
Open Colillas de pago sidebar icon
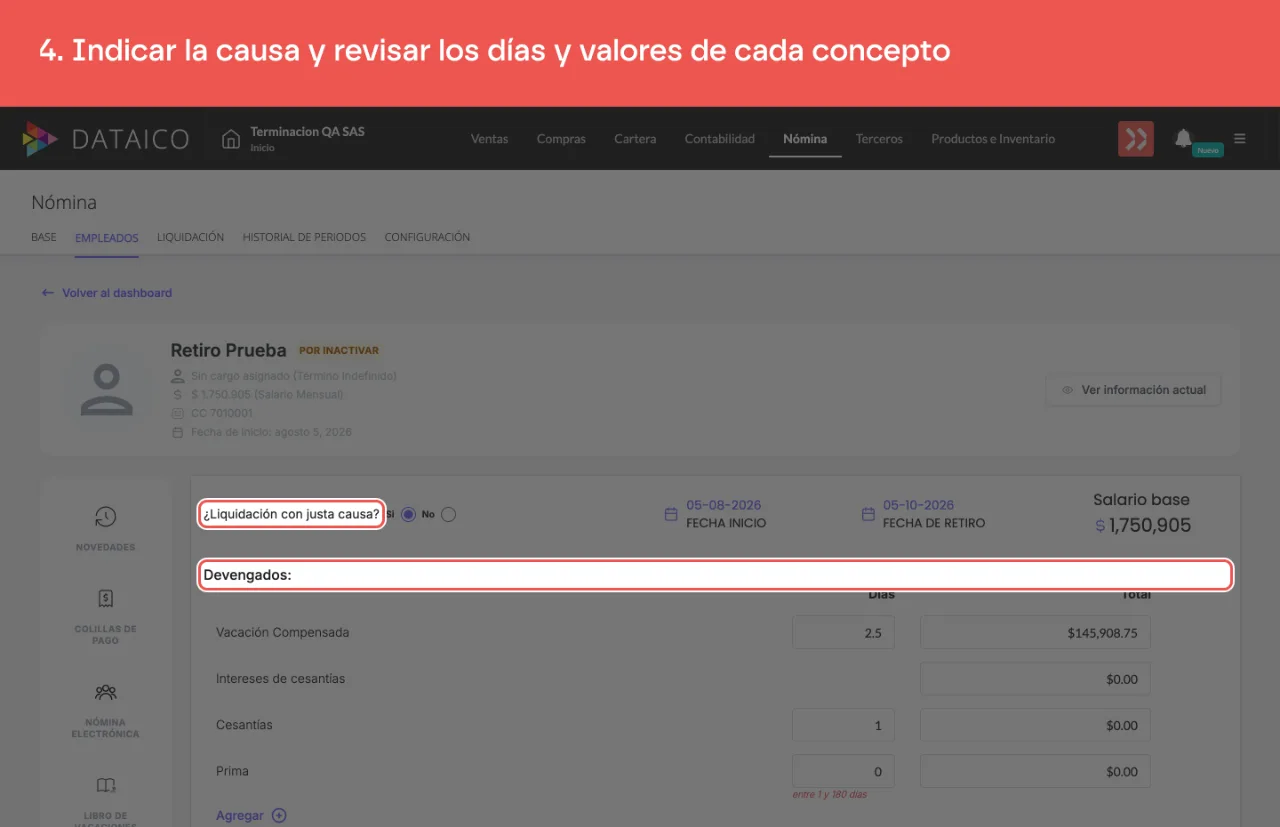tap(105, 598)
